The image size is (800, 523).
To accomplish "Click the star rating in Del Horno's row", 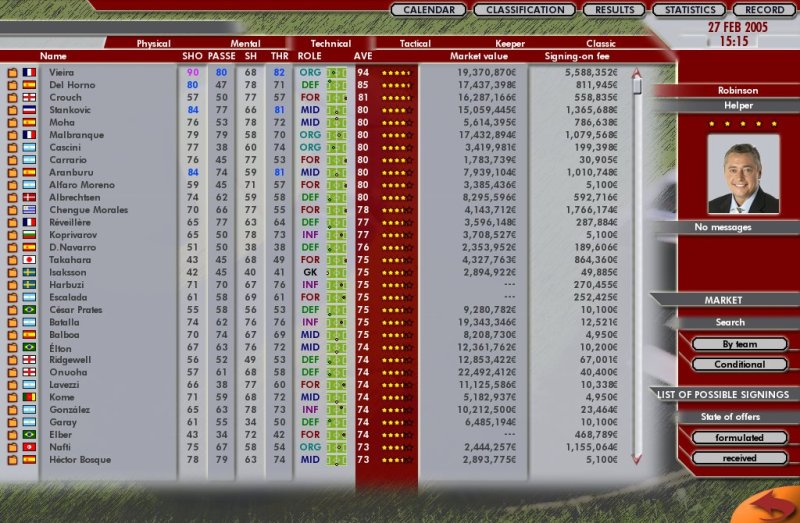I will pos(397,86).
